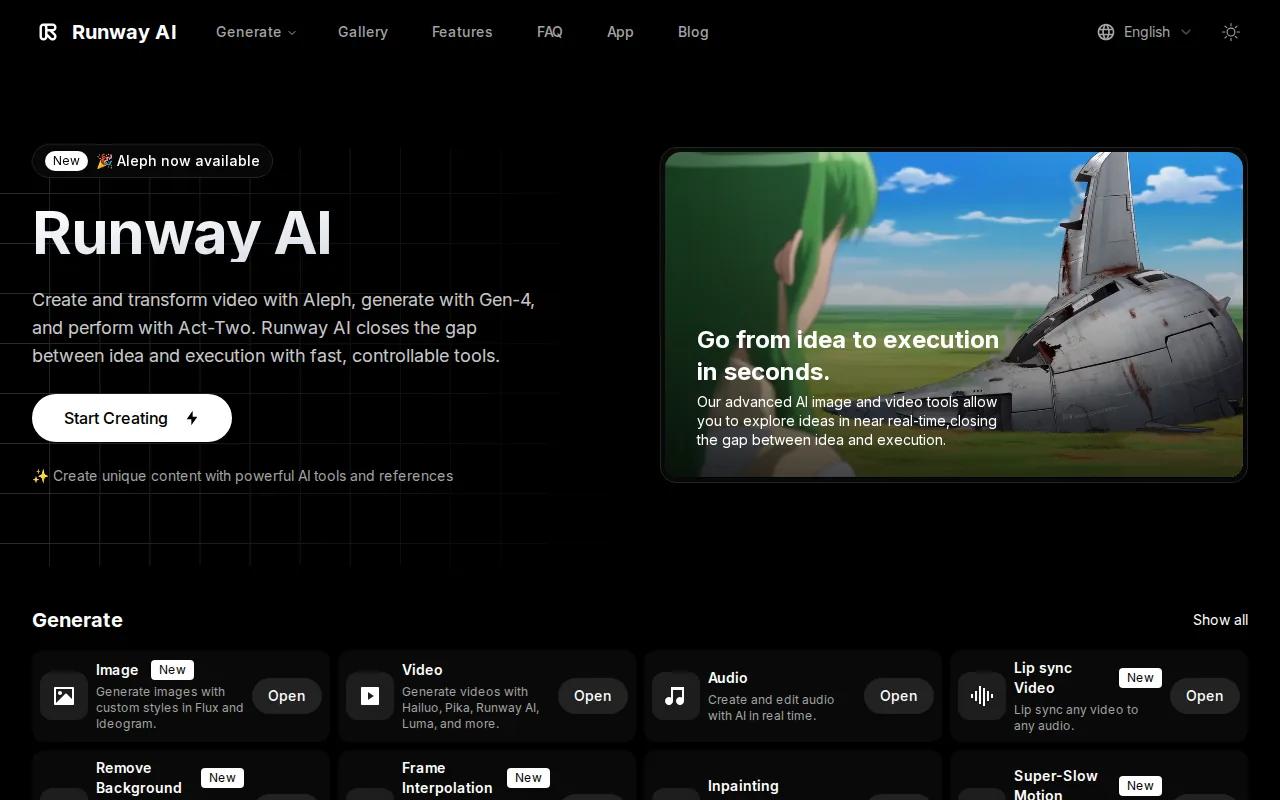1280x800 pixels.
Task: Click the hero anime spaceship video preview
Action: pos(954,315)
